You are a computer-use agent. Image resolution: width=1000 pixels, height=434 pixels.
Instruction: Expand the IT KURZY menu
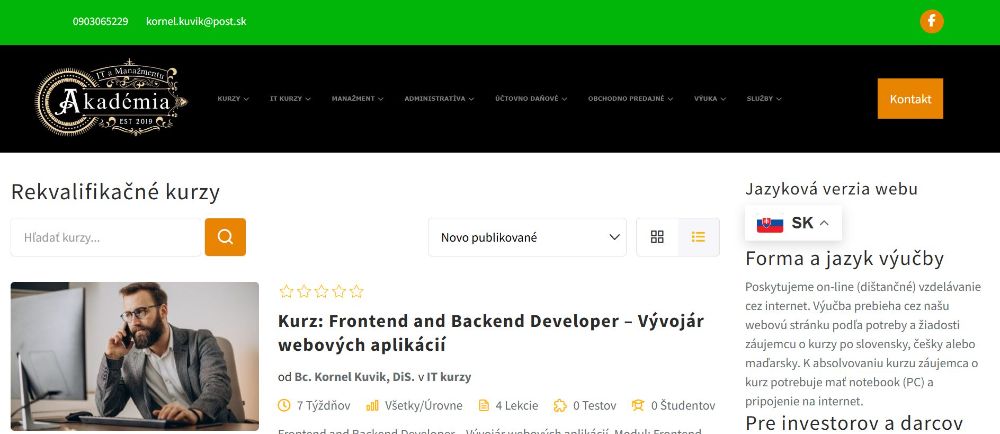[x=290, y=99]
